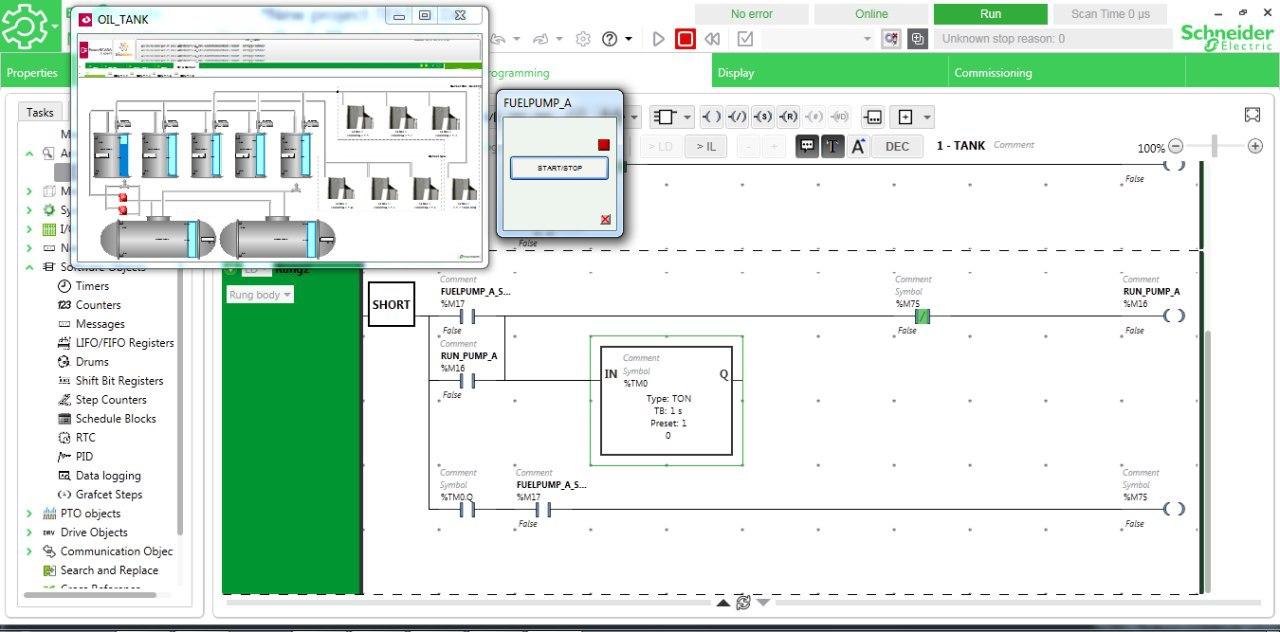The height and width of the screenshot is (632, 1280).
Task: Select the Negated Coil tool
Action: (x=739, y=117)
